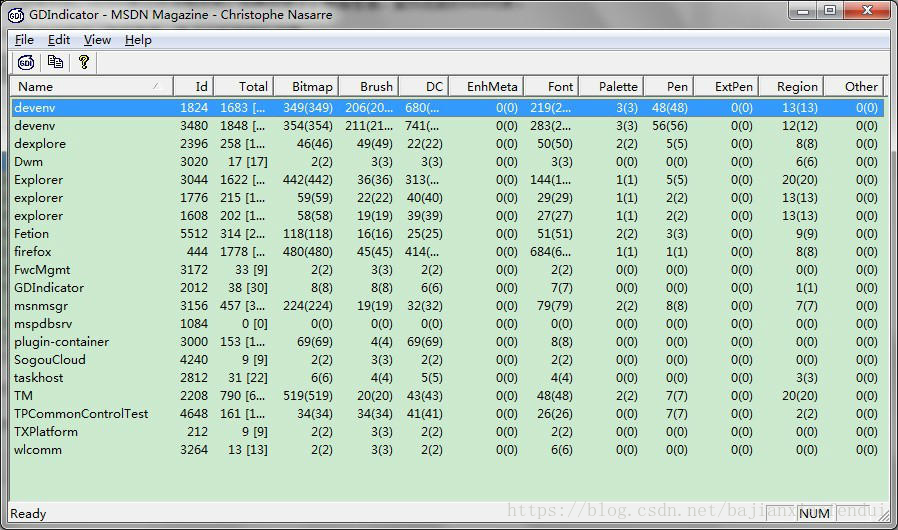
Task: Click the Pen column header
Action: (669, 87)
